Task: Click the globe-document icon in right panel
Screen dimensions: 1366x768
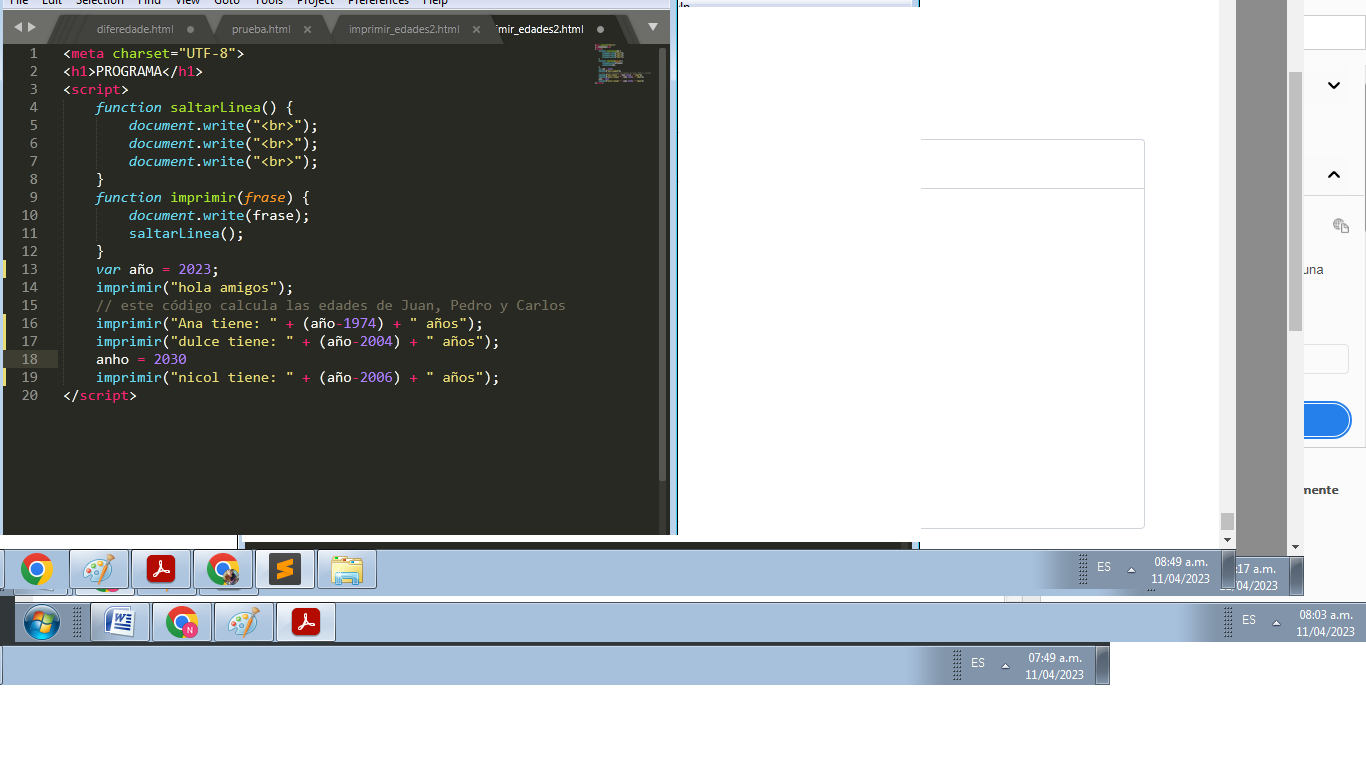Action: [x=1341, y=226]
